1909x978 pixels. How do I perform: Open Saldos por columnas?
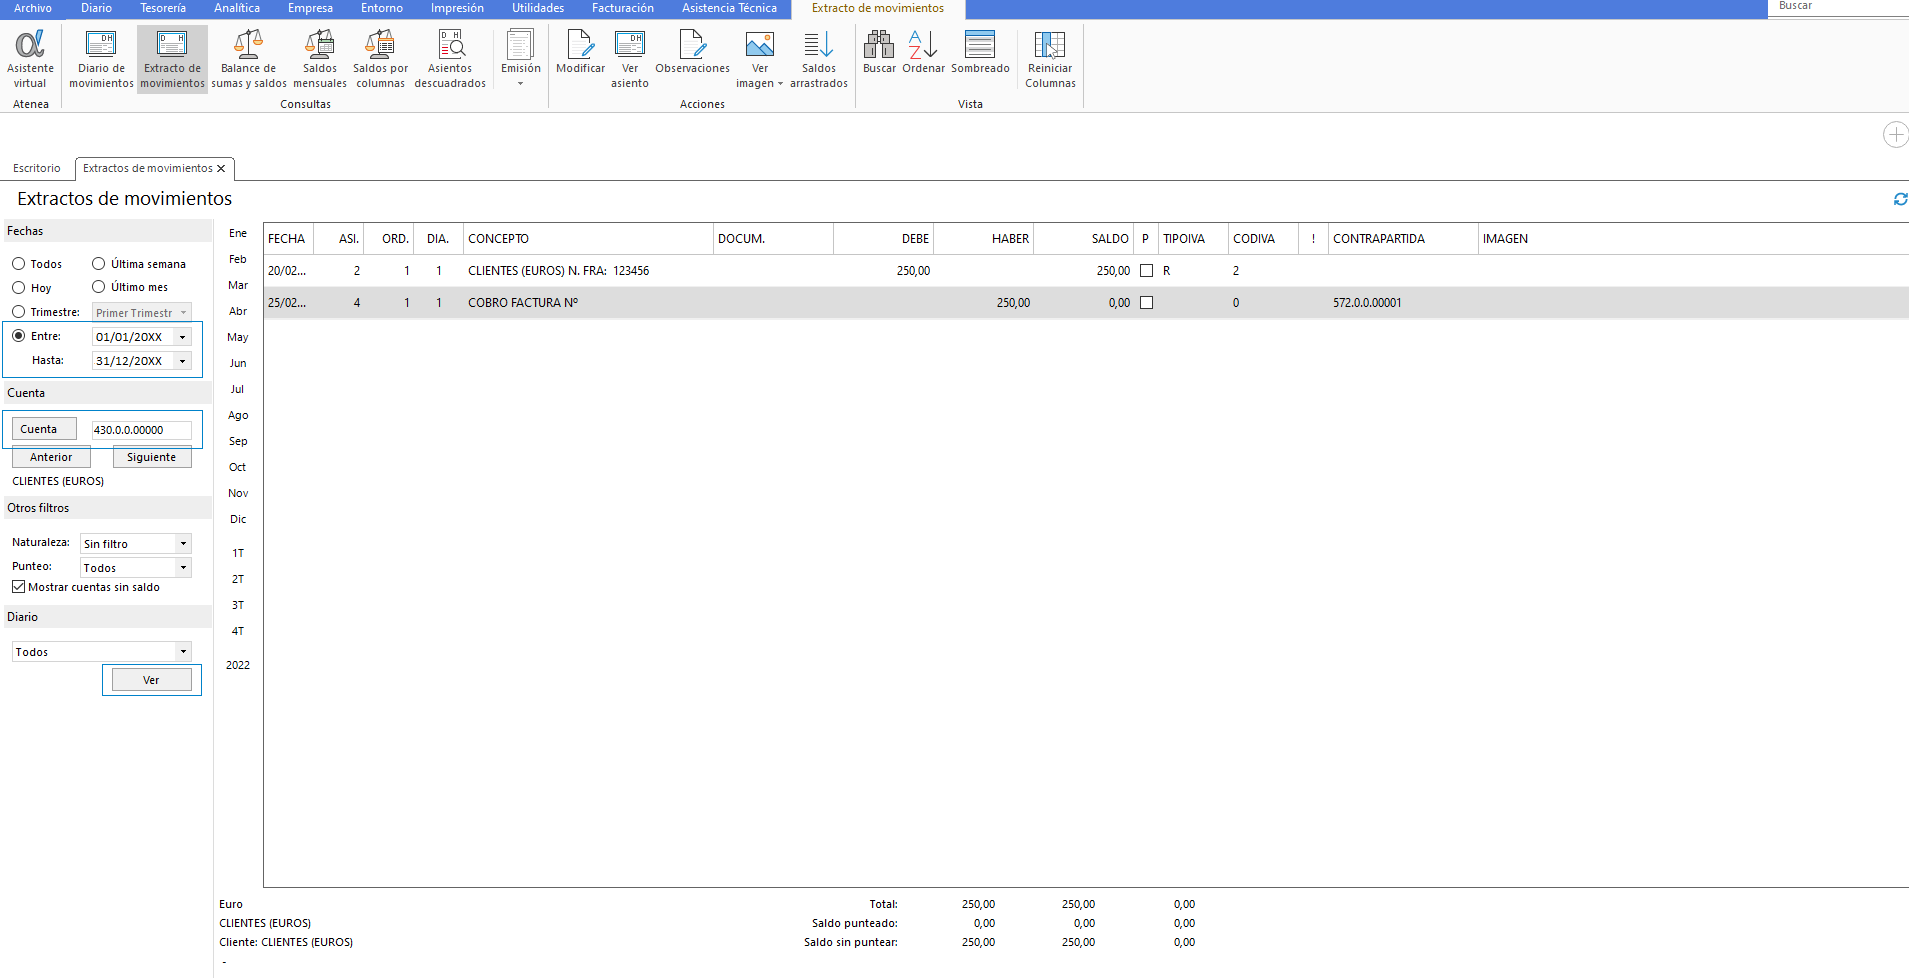380,59
